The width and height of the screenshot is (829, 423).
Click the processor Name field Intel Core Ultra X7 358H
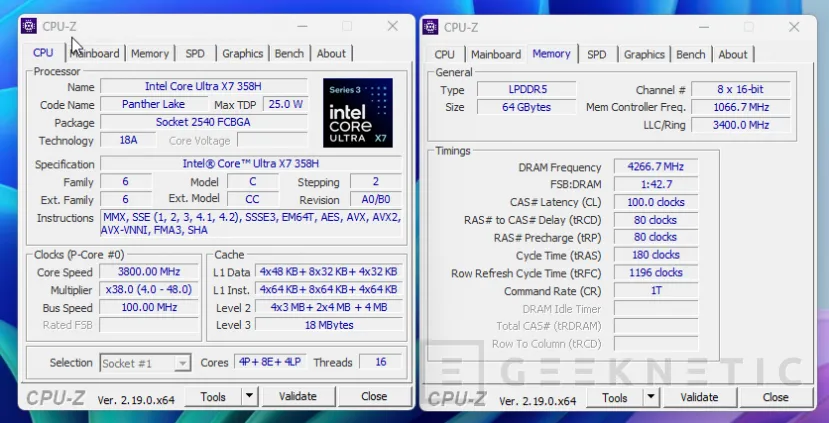point(204,86)
